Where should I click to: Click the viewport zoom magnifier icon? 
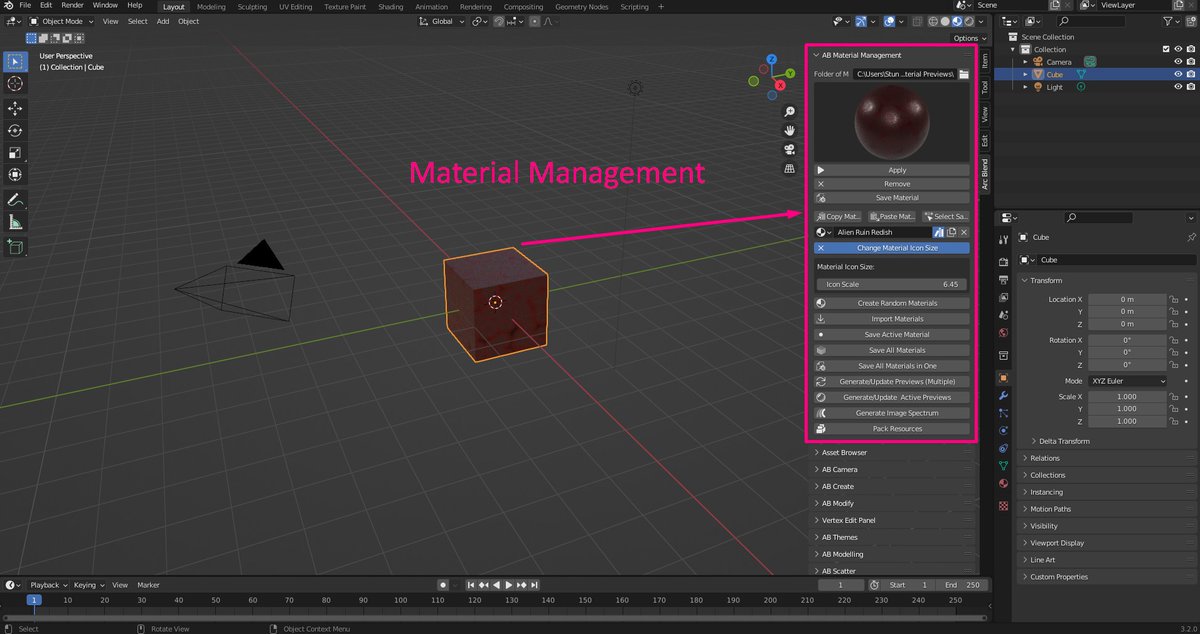click(789, 112)
